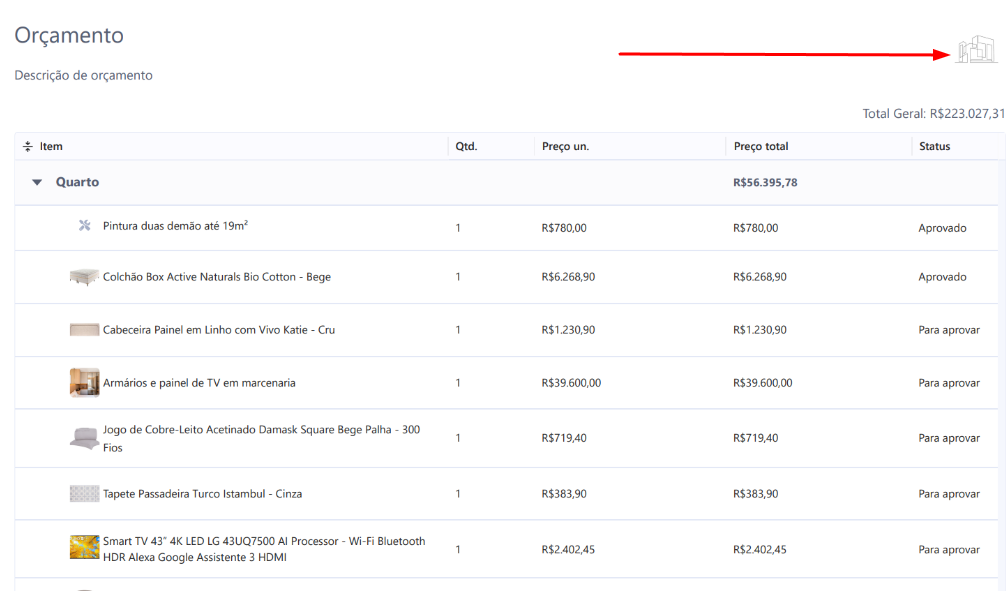Click the Preço total column header
This screenshot has width=1007, height=615.
pos(761,147)
